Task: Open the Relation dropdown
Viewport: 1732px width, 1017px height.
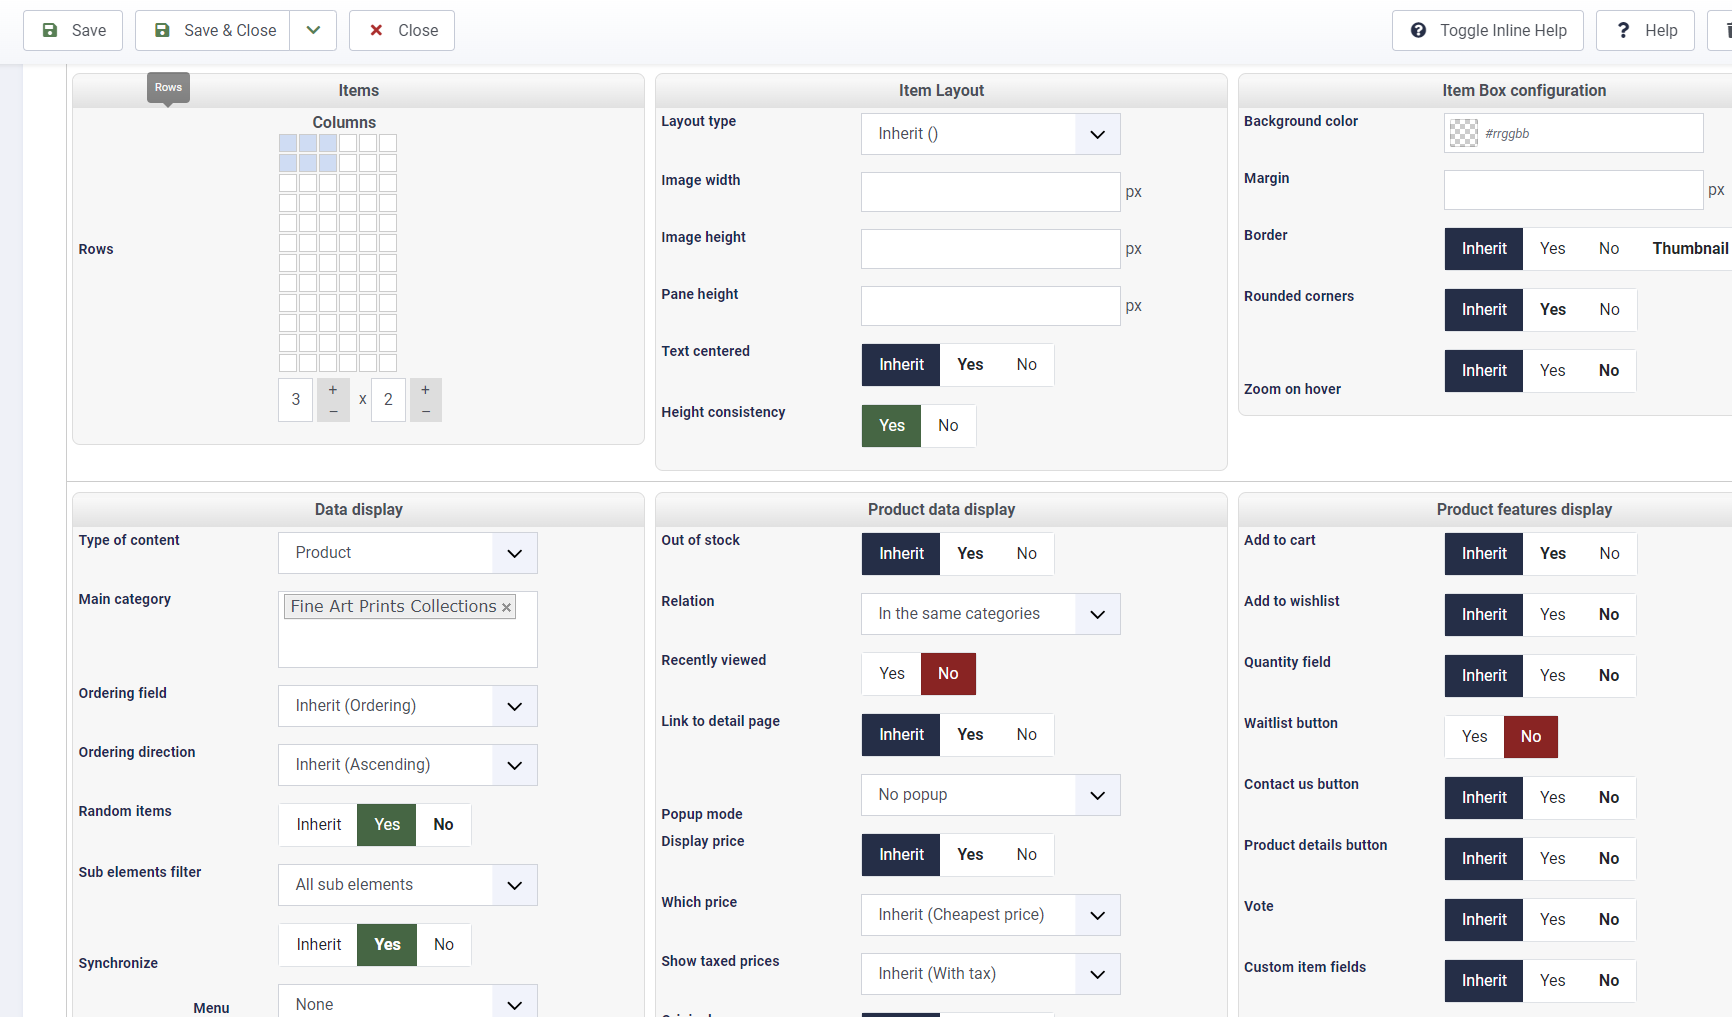Action: point(991,614)
